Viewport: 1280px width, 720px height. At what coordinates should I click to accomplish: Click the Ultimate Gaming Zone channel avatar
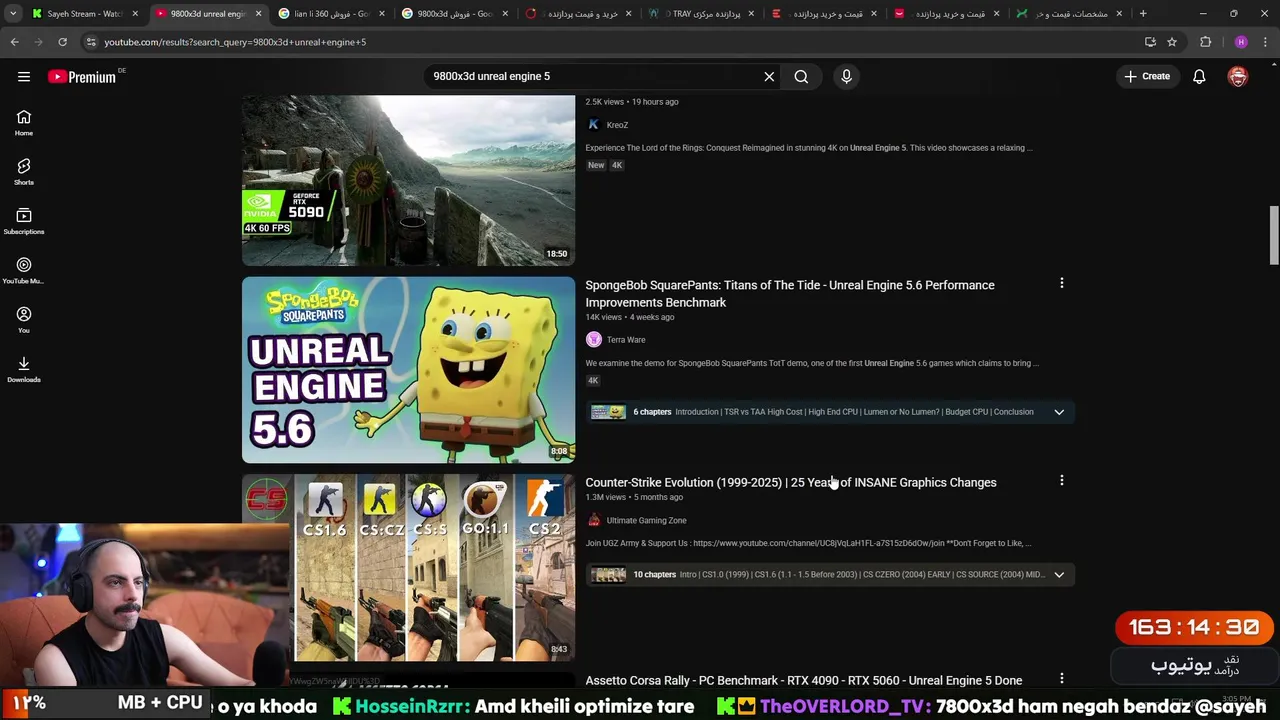(x=594, y=520)
